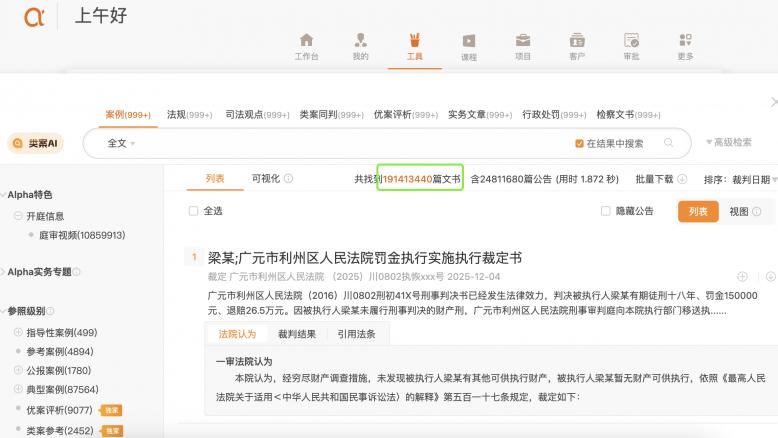778x438 pixels.
Task: Open the 客户 clients icon
Action: (577, 40)
